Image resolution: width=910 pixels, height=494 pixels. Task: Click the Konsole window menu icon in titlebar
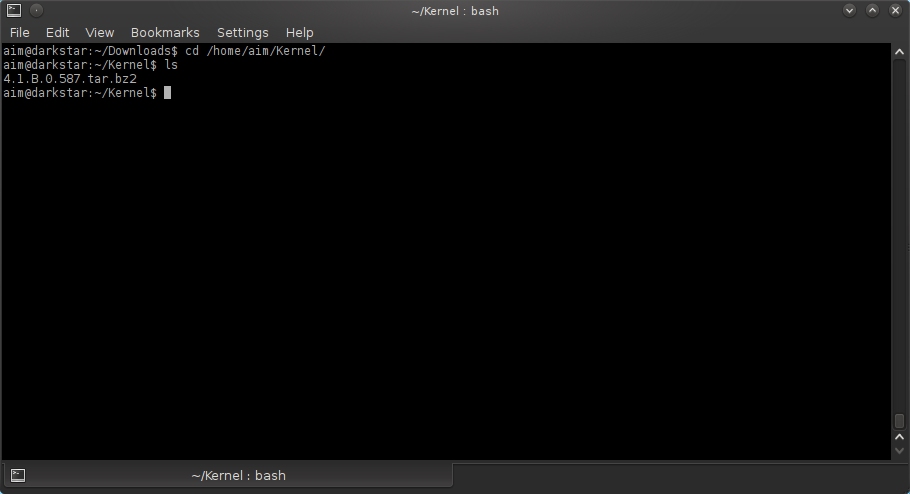14,11
